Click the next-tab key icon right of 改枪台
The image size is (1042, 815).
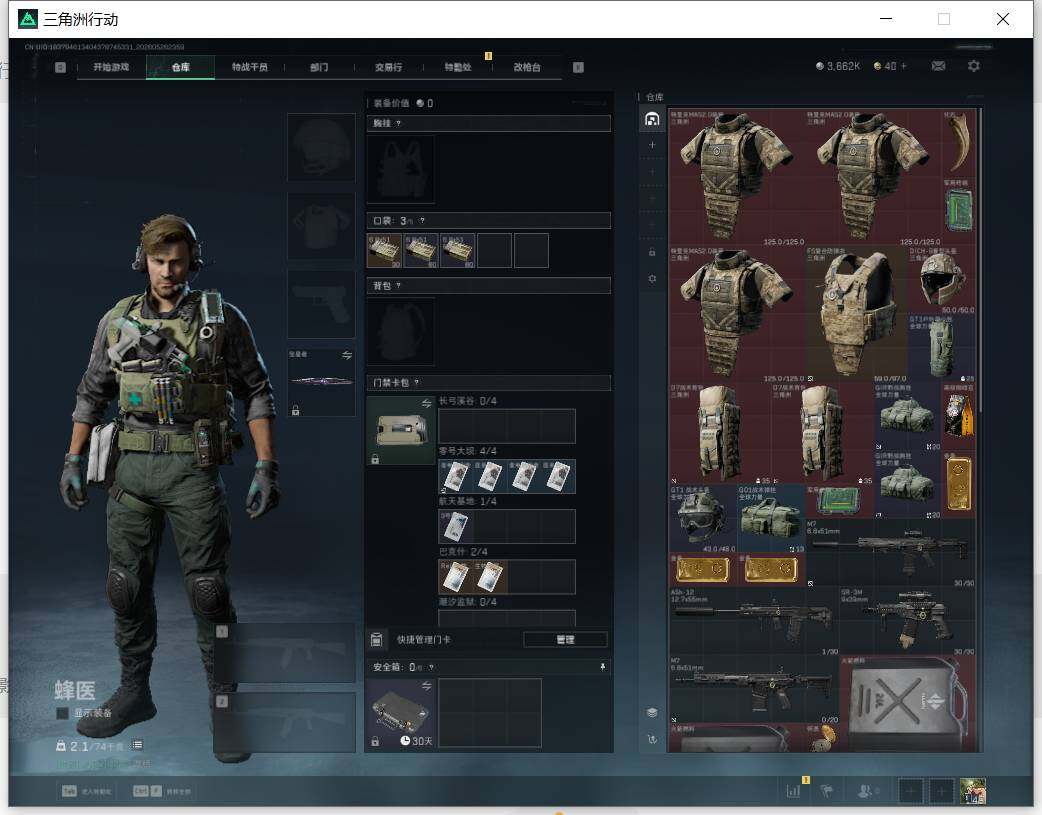click(x=578, y=67)
